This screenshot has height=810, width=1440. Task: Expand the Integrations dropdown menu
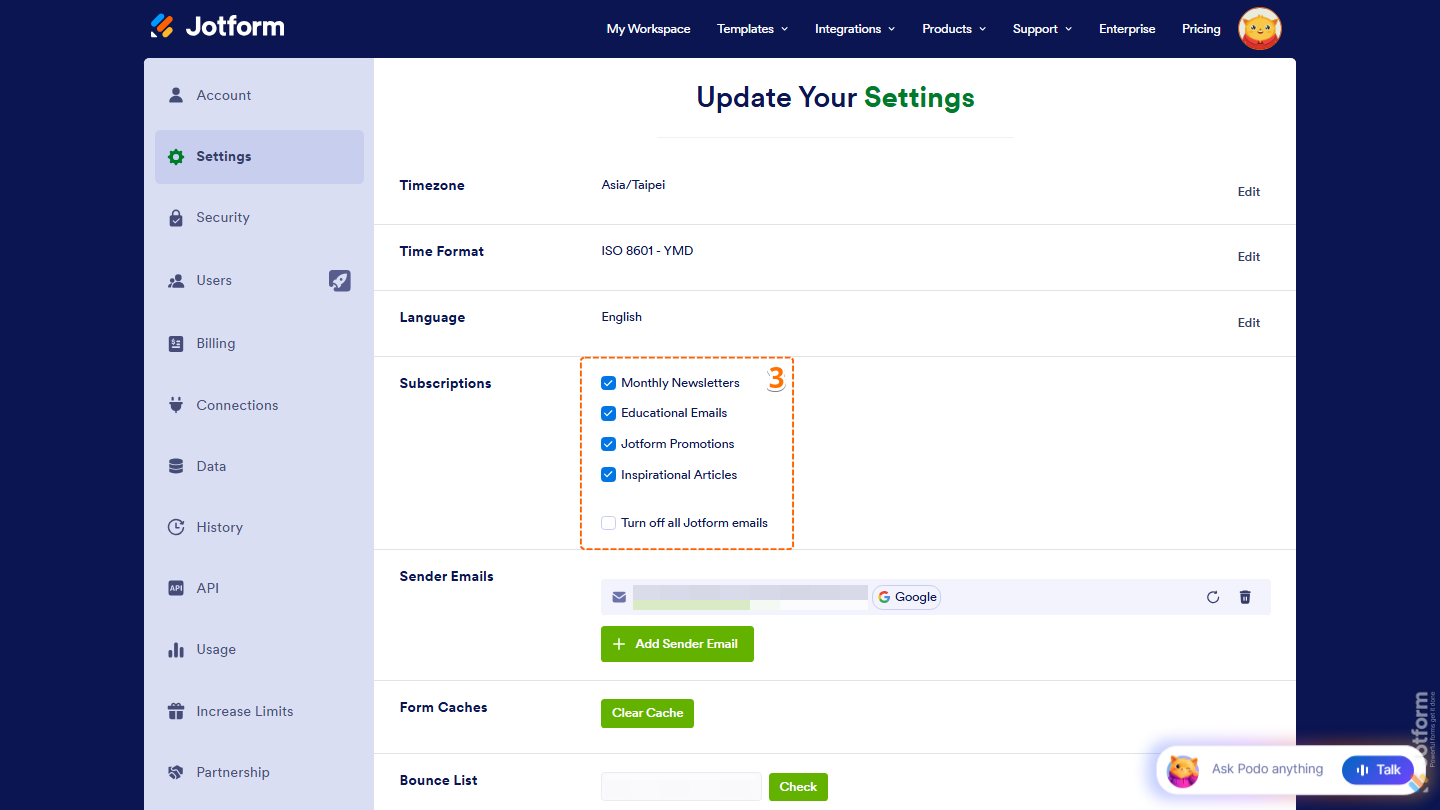pyautogui.click(x=855, y=29)
